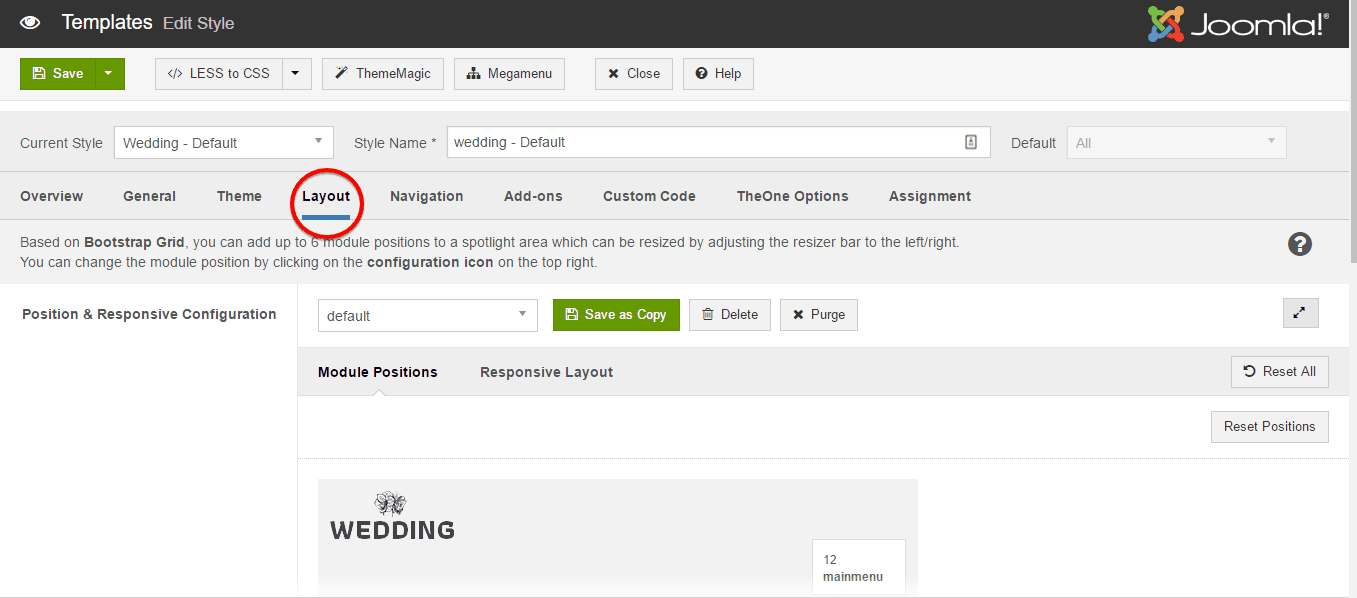Open the Megamenu configuration

click(509, 73)
